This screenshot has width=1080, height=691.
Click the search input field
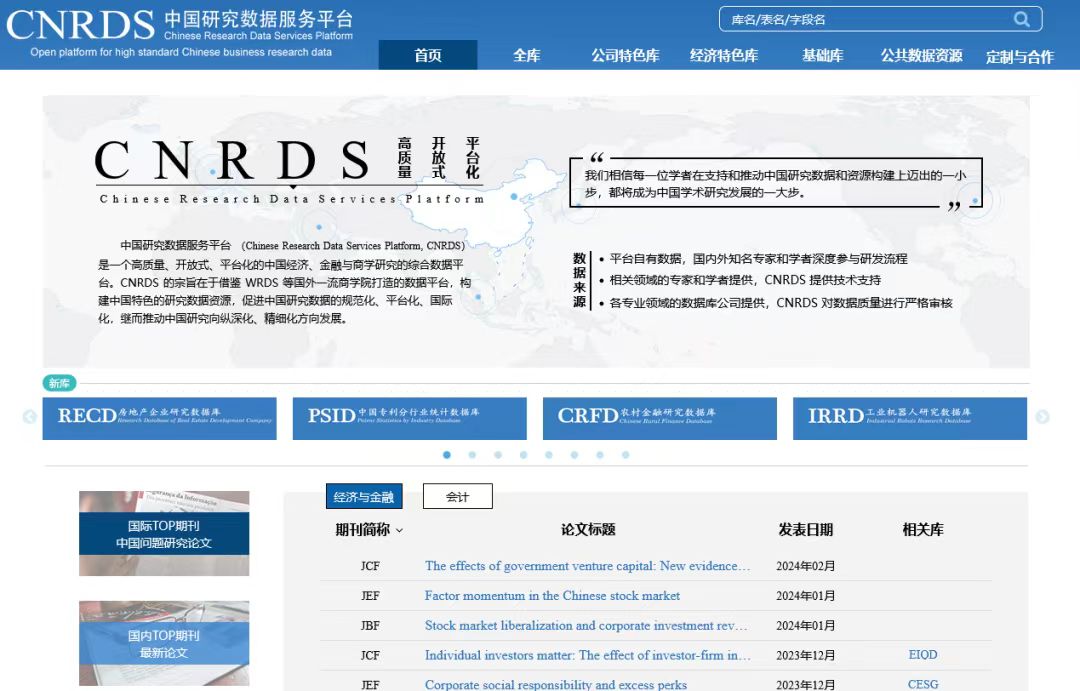coord(865,19)
